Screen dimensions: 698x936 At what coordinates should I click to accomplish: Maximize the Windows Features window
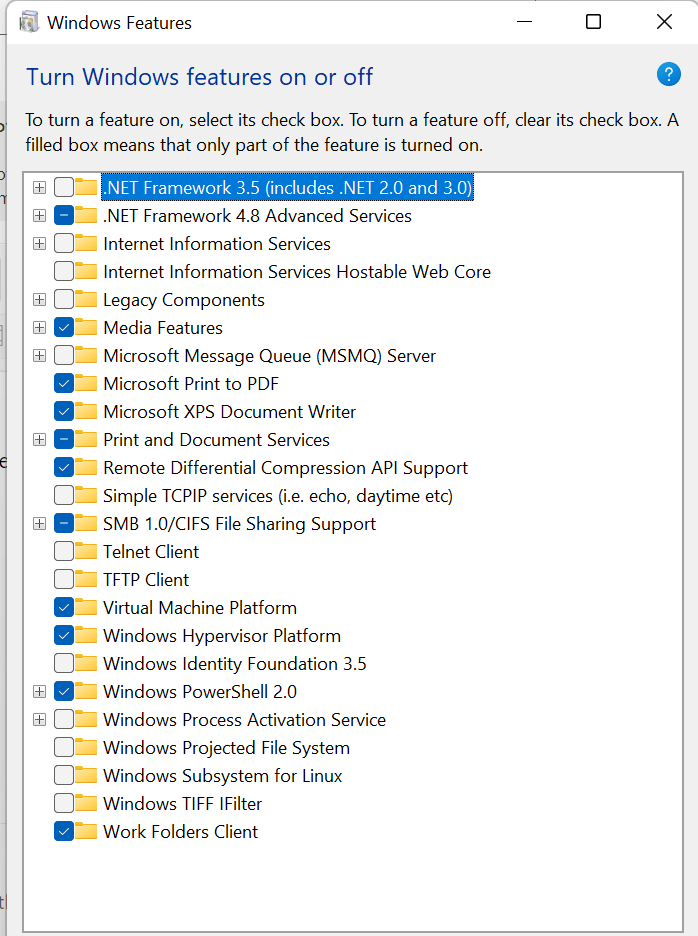(594, 22)
